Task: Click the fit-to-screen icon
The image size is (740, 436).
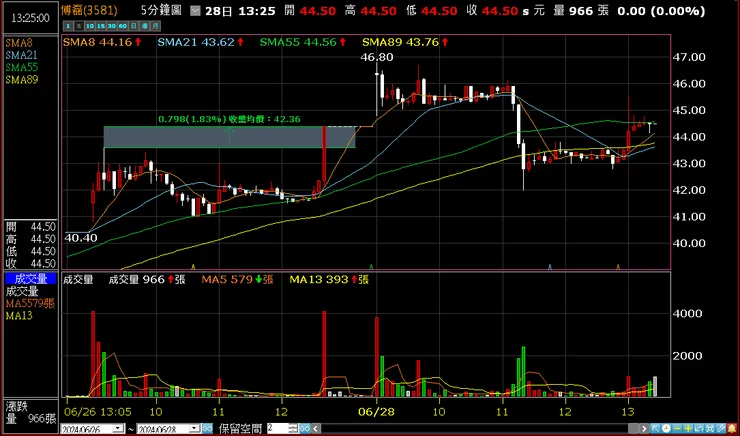Action: coord(710,428)
